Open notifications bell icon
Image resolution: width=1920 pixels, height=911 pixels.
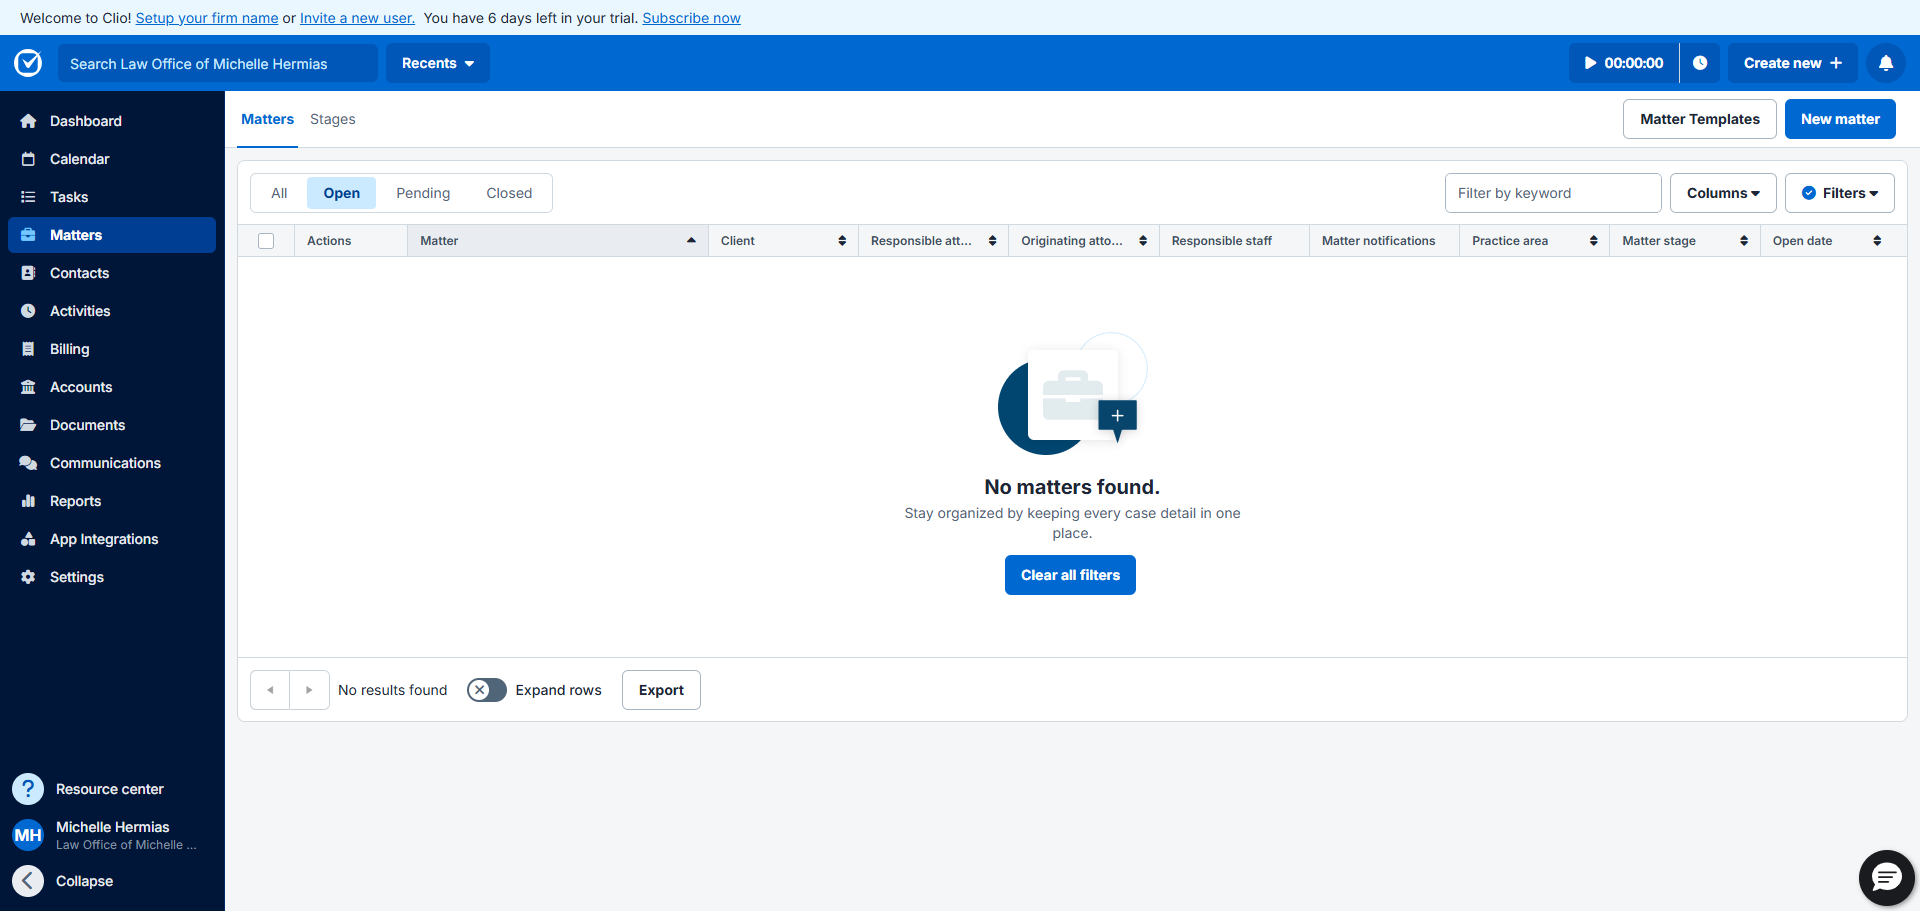tap(1885, 63)
